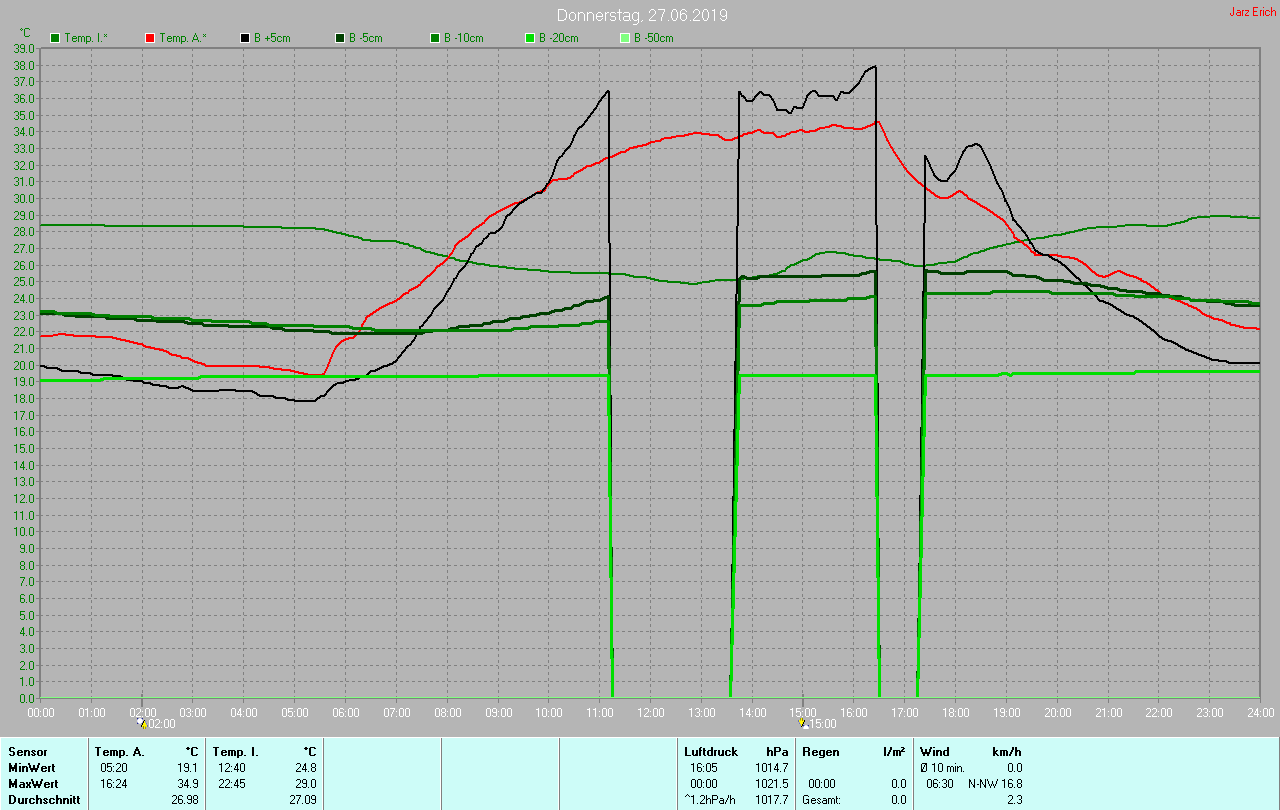Toggle the red Temp. A.* legend box

[150, 38]
